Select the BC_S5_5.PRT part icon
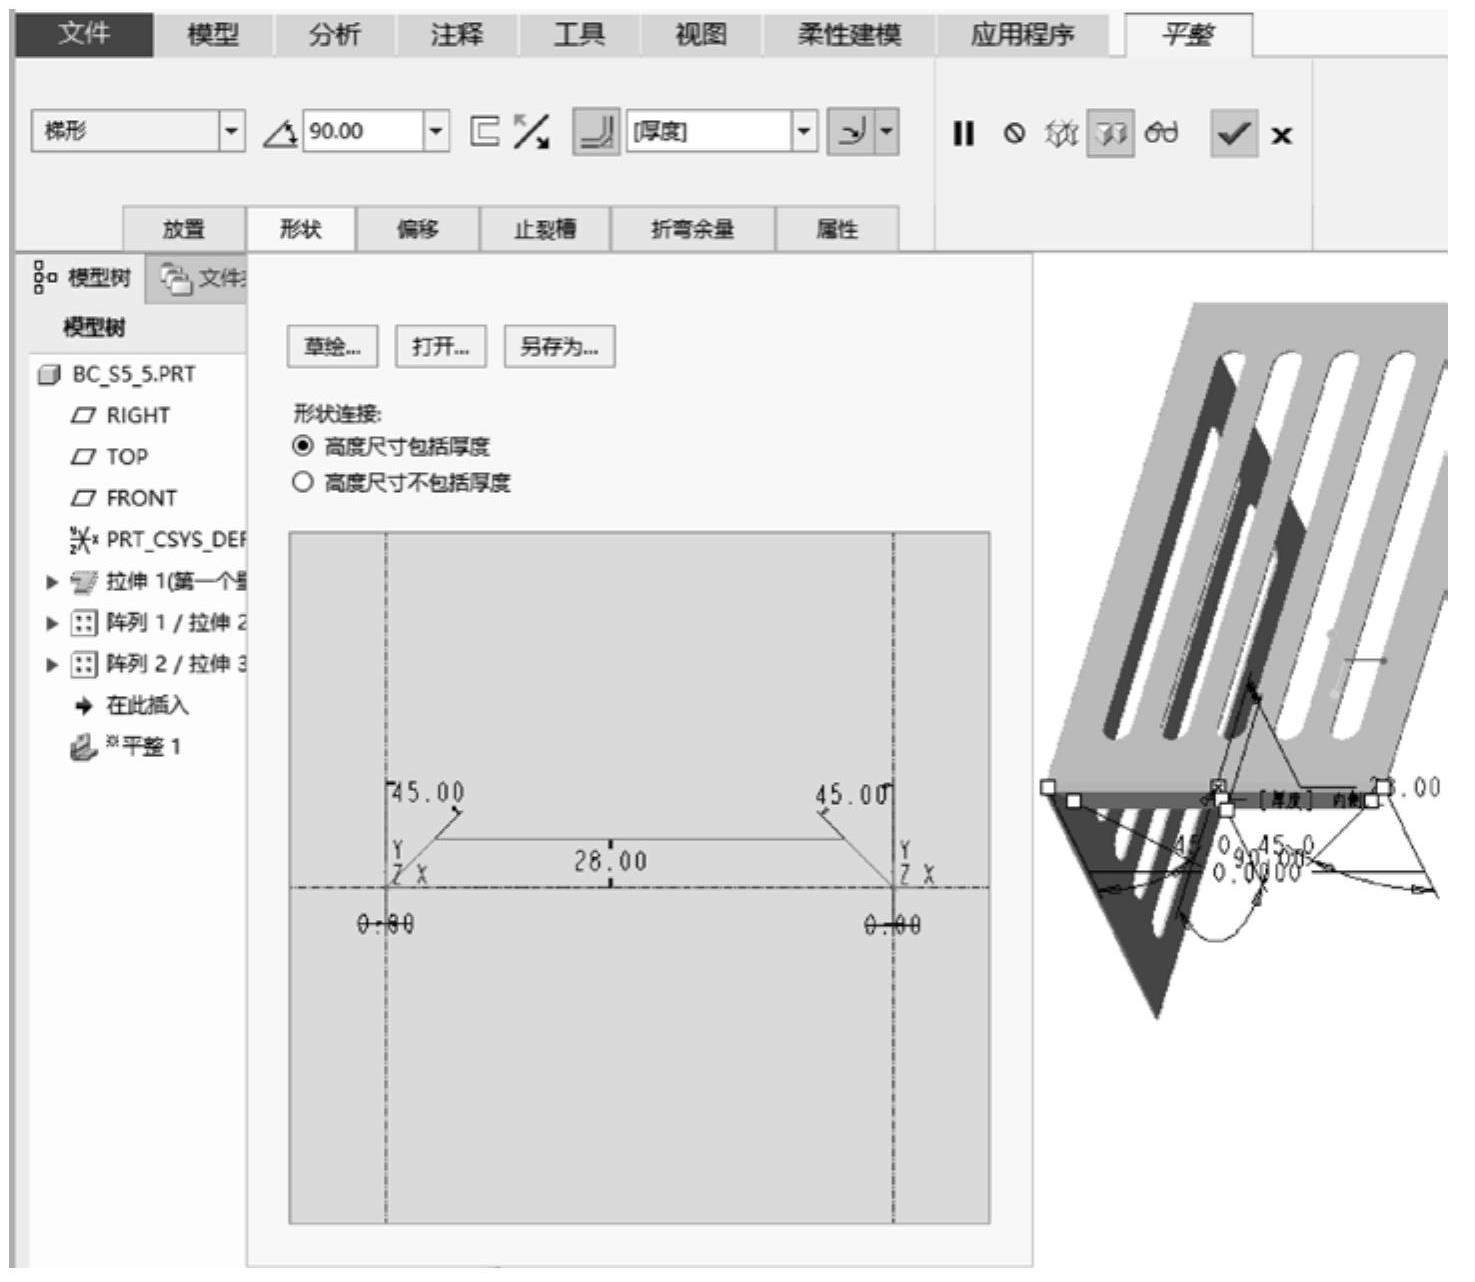The image size is (1475, 1282). [48, 375]
